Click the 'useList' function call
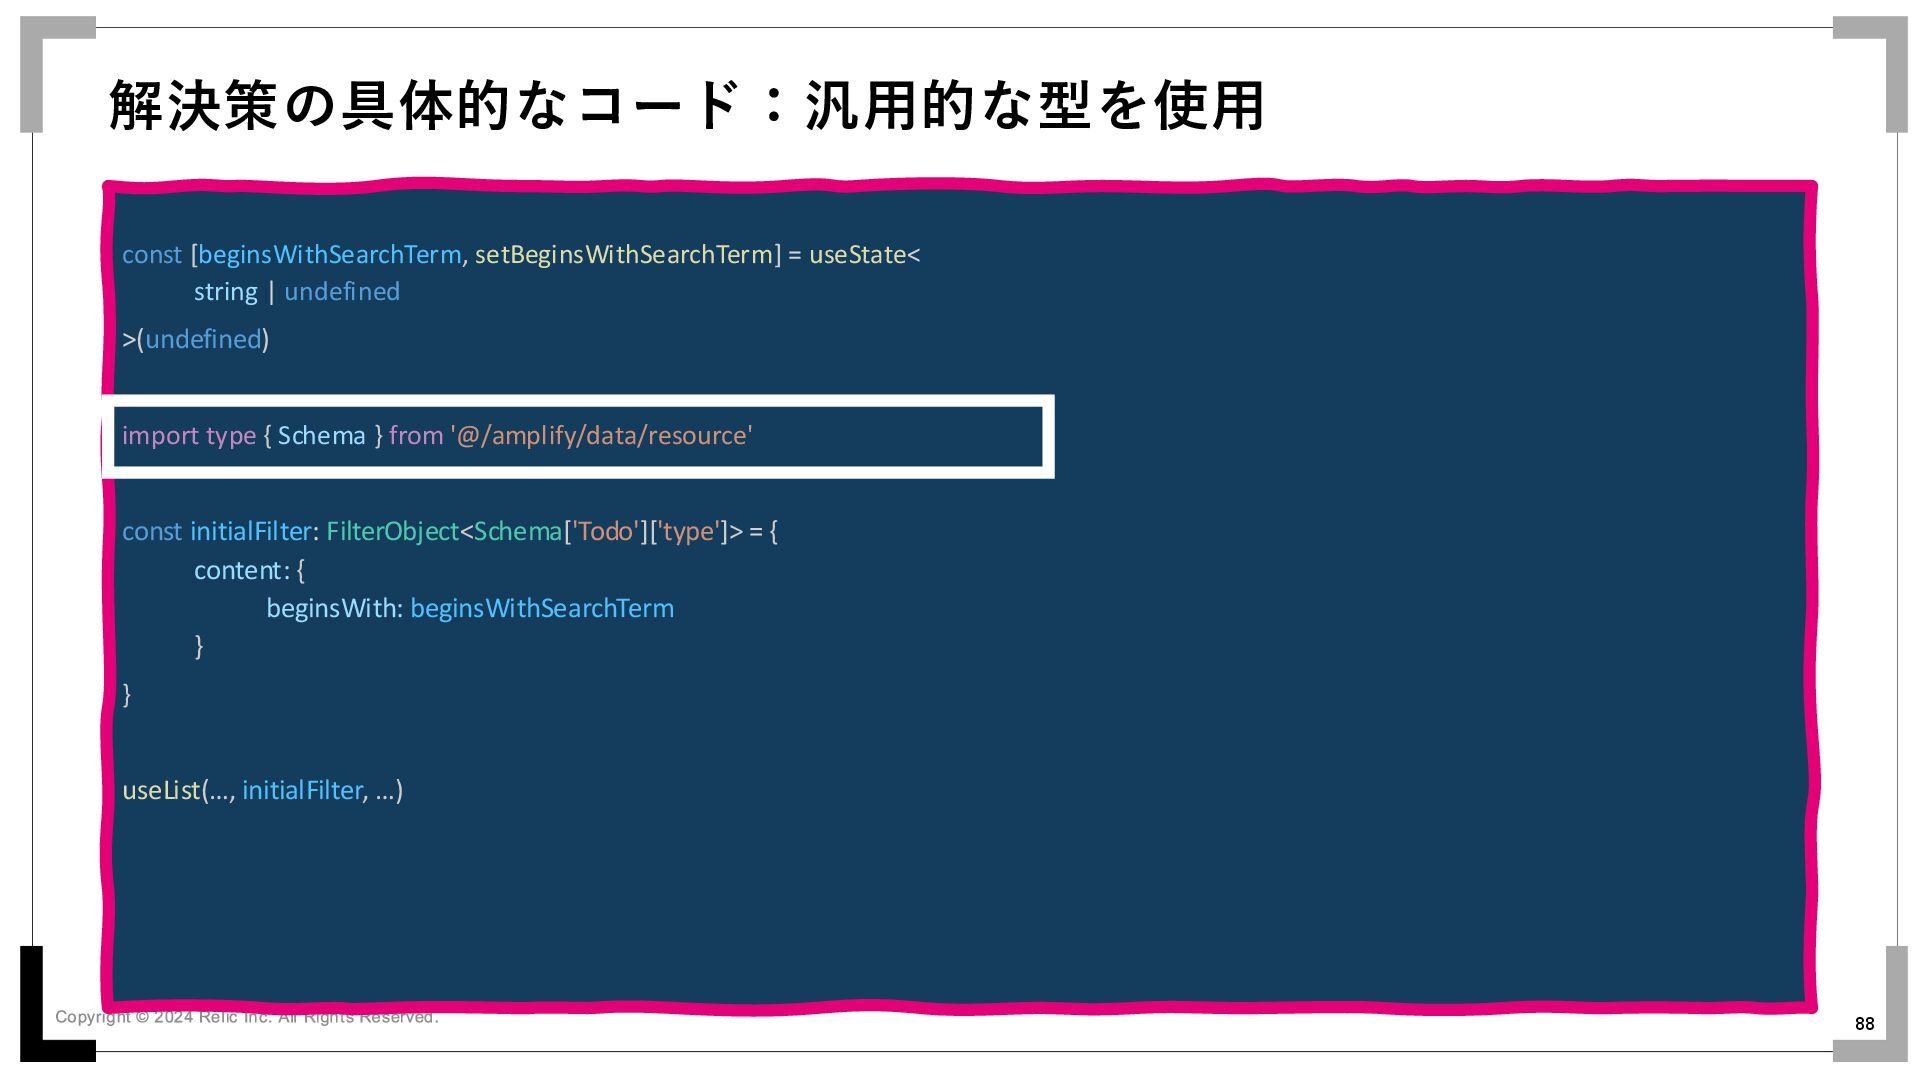The height and width of the screenshot is (1080, 1920). tap(161, 791)
